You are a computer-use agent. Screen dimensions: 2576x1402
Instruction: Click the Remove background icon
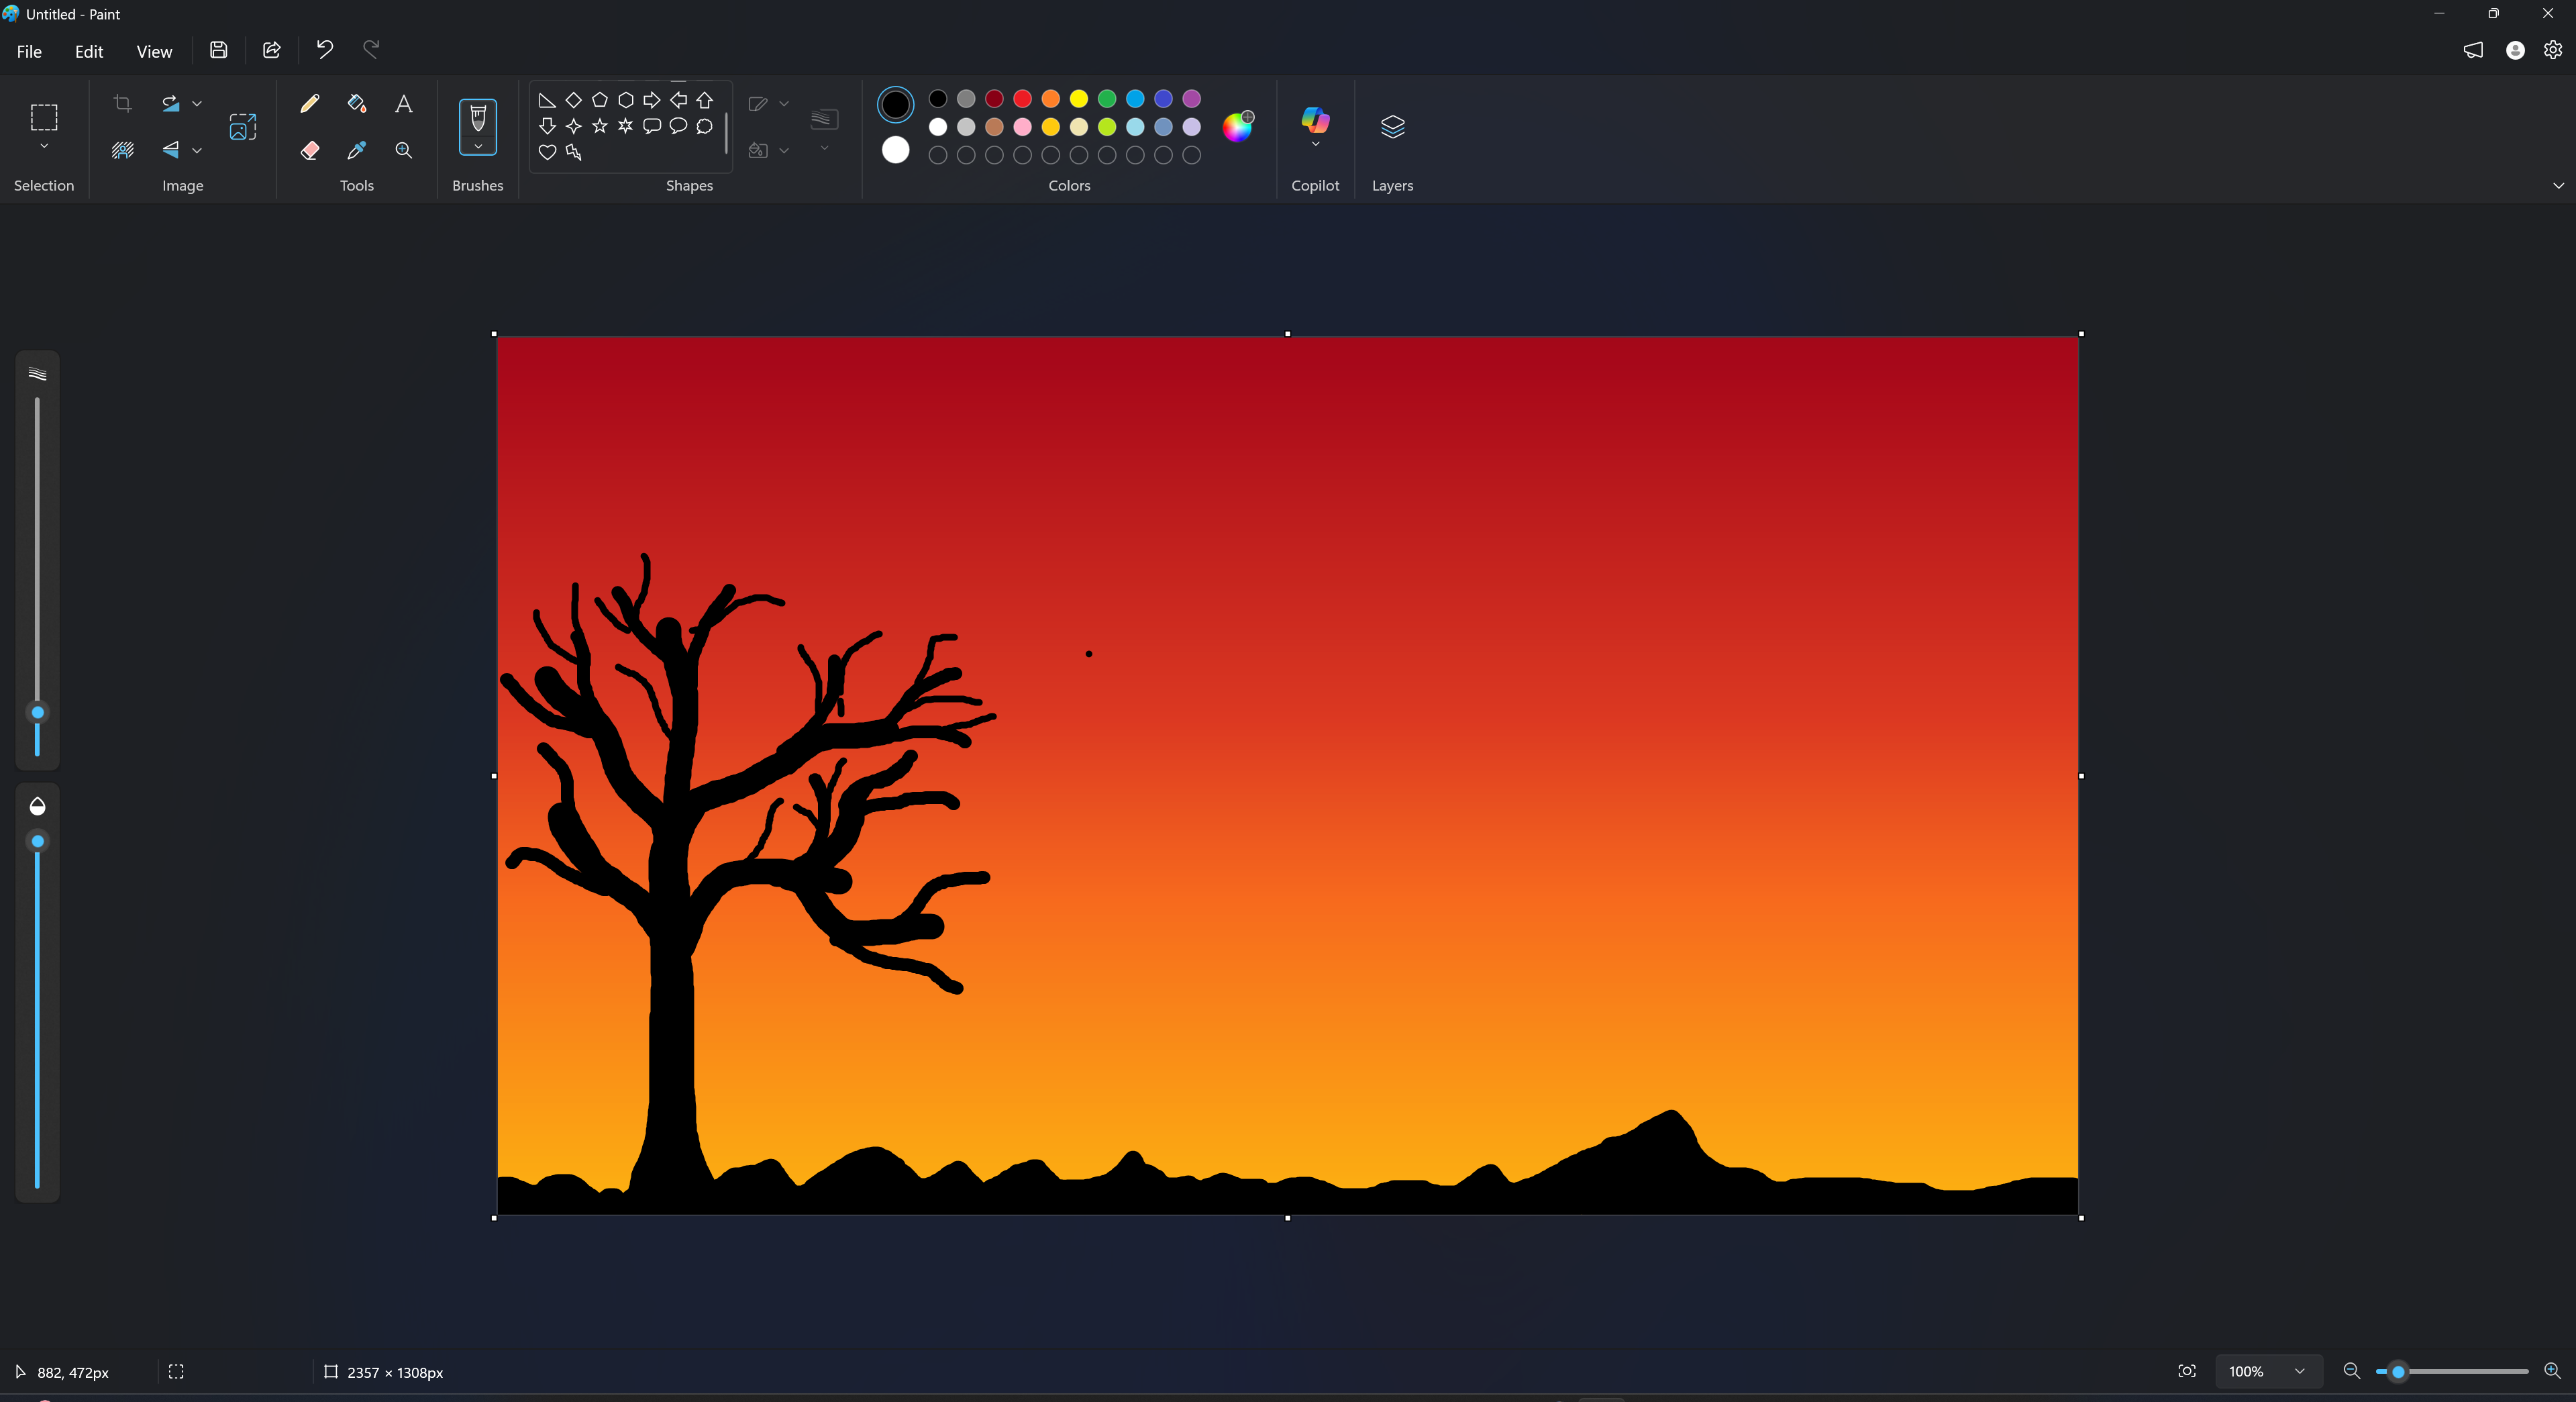click(x=123, y=150)
